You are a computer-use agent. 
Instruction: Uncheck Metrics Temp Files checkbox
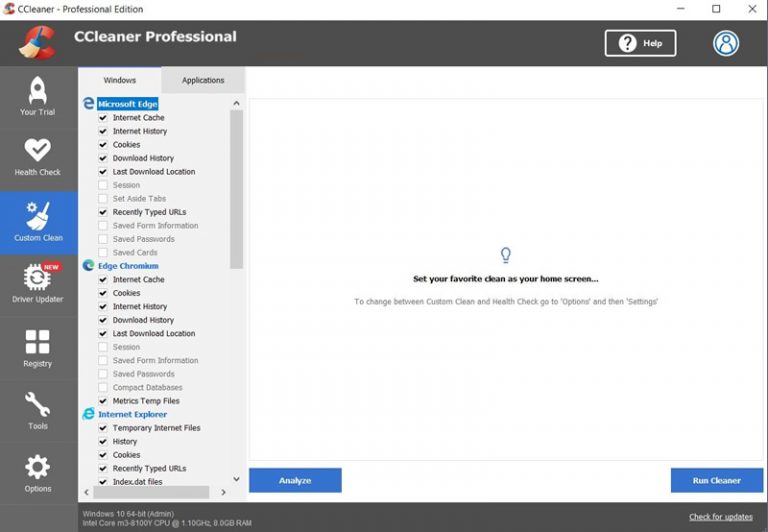103,401
